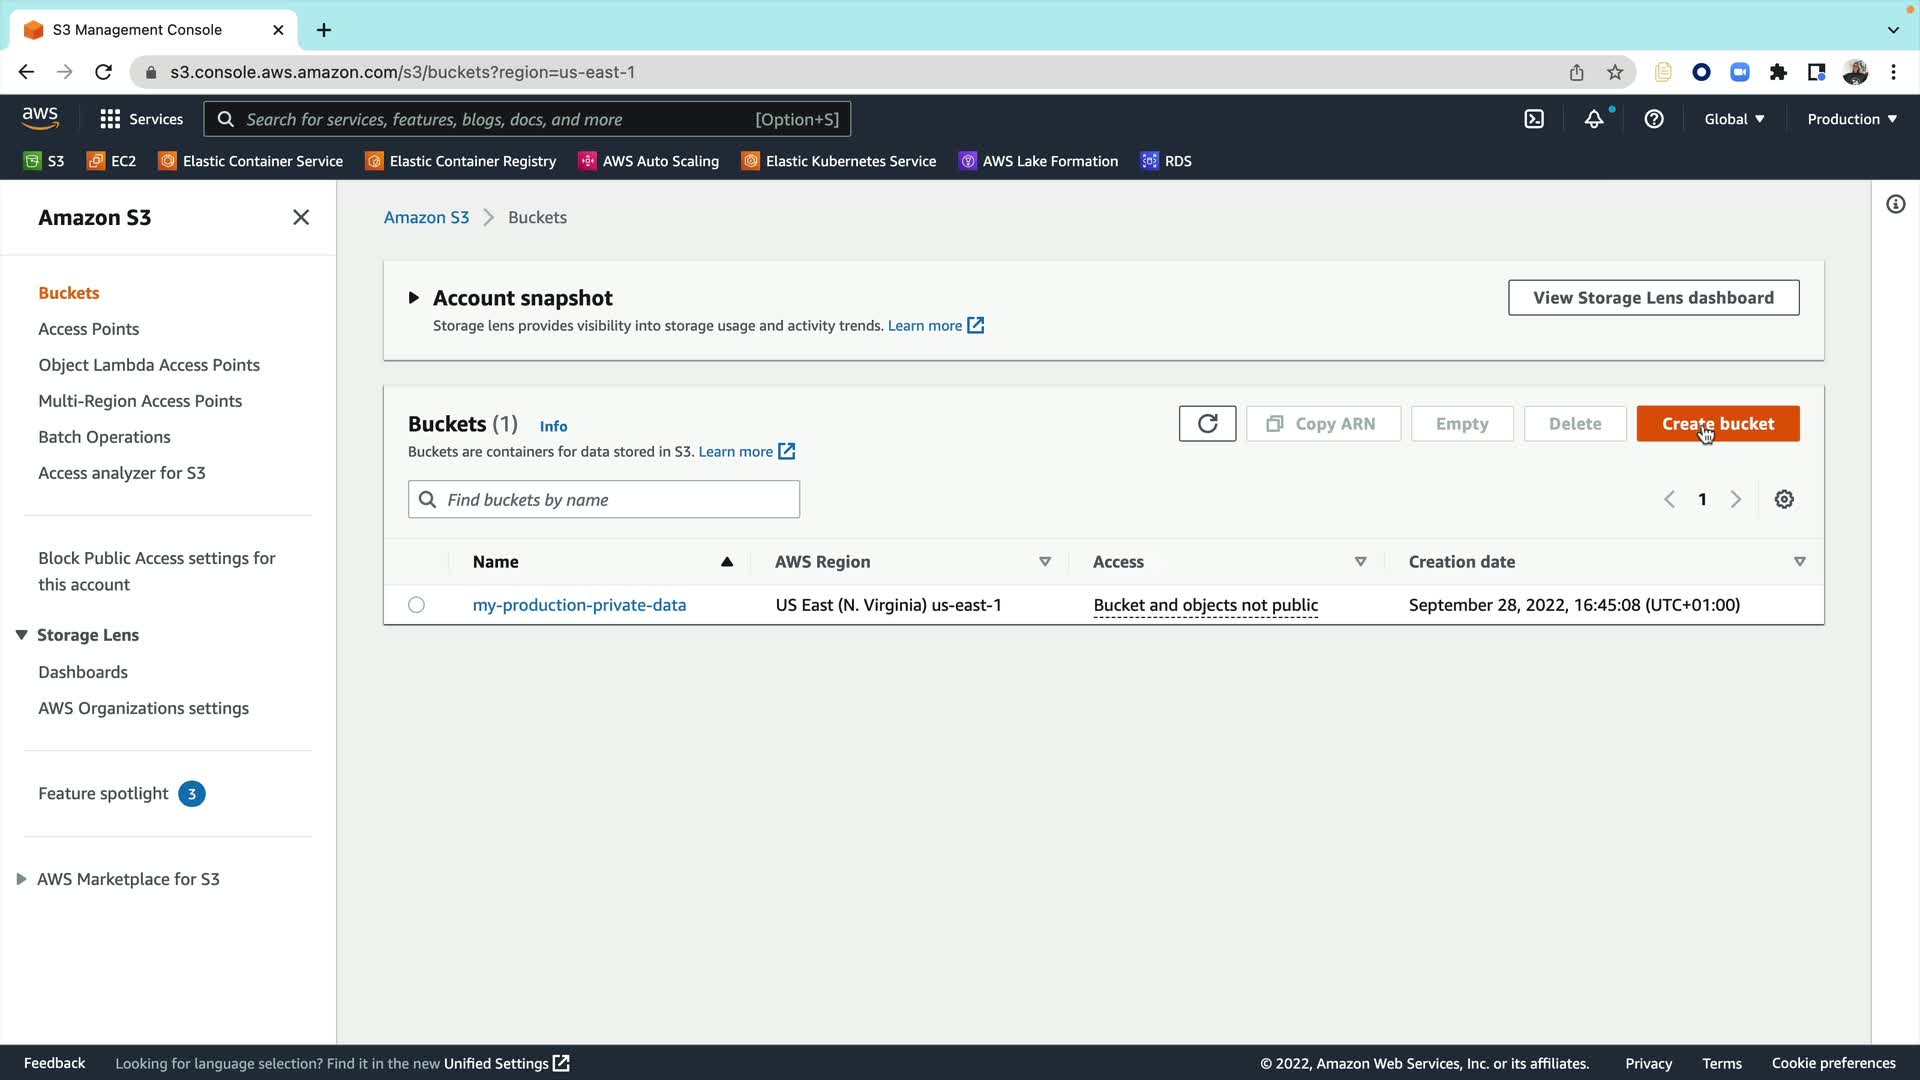Click the help question mark icon
Image resolution: width=1920 pixels, height=1080 pixels.
point(1654,119)
